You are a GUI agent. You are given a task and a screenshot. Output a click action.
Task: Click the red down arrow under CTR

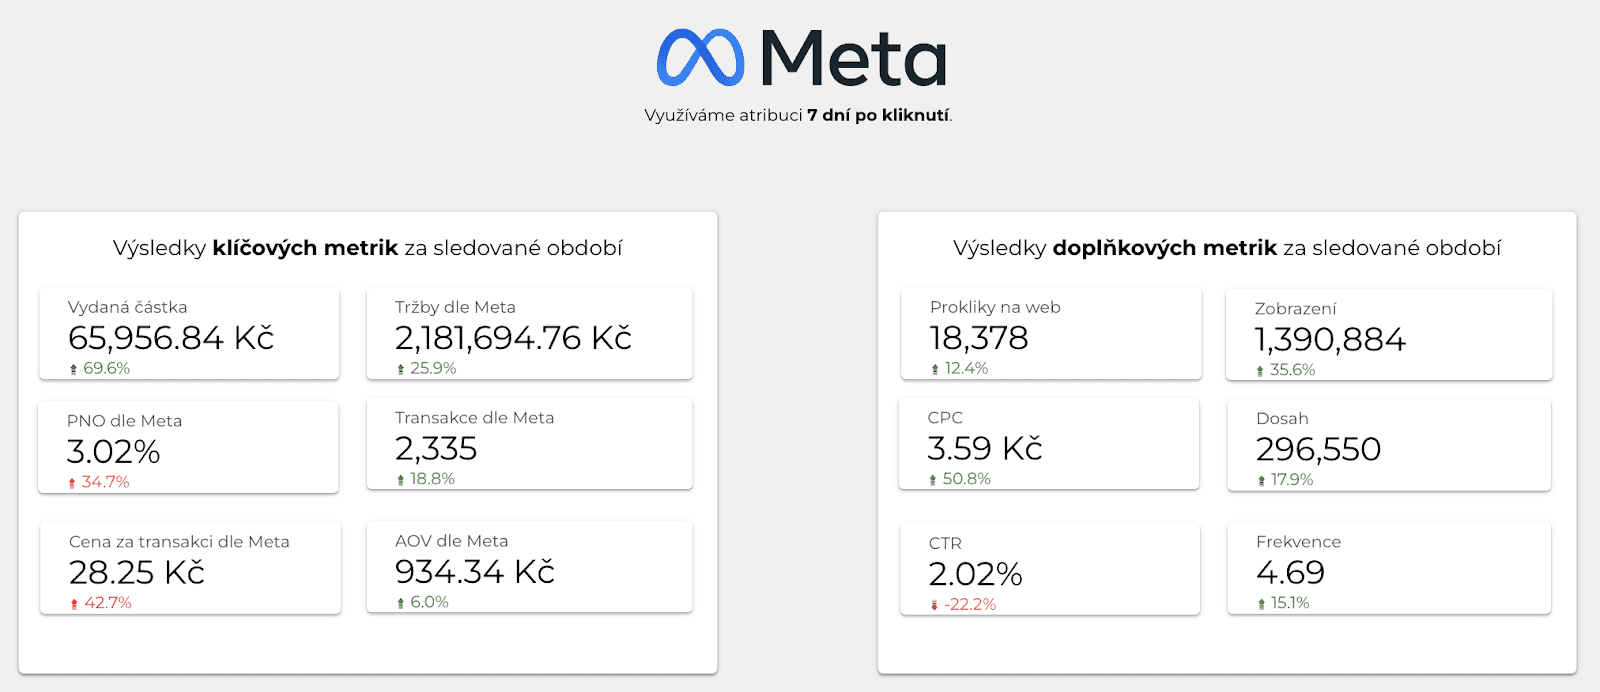coord(934,605)
